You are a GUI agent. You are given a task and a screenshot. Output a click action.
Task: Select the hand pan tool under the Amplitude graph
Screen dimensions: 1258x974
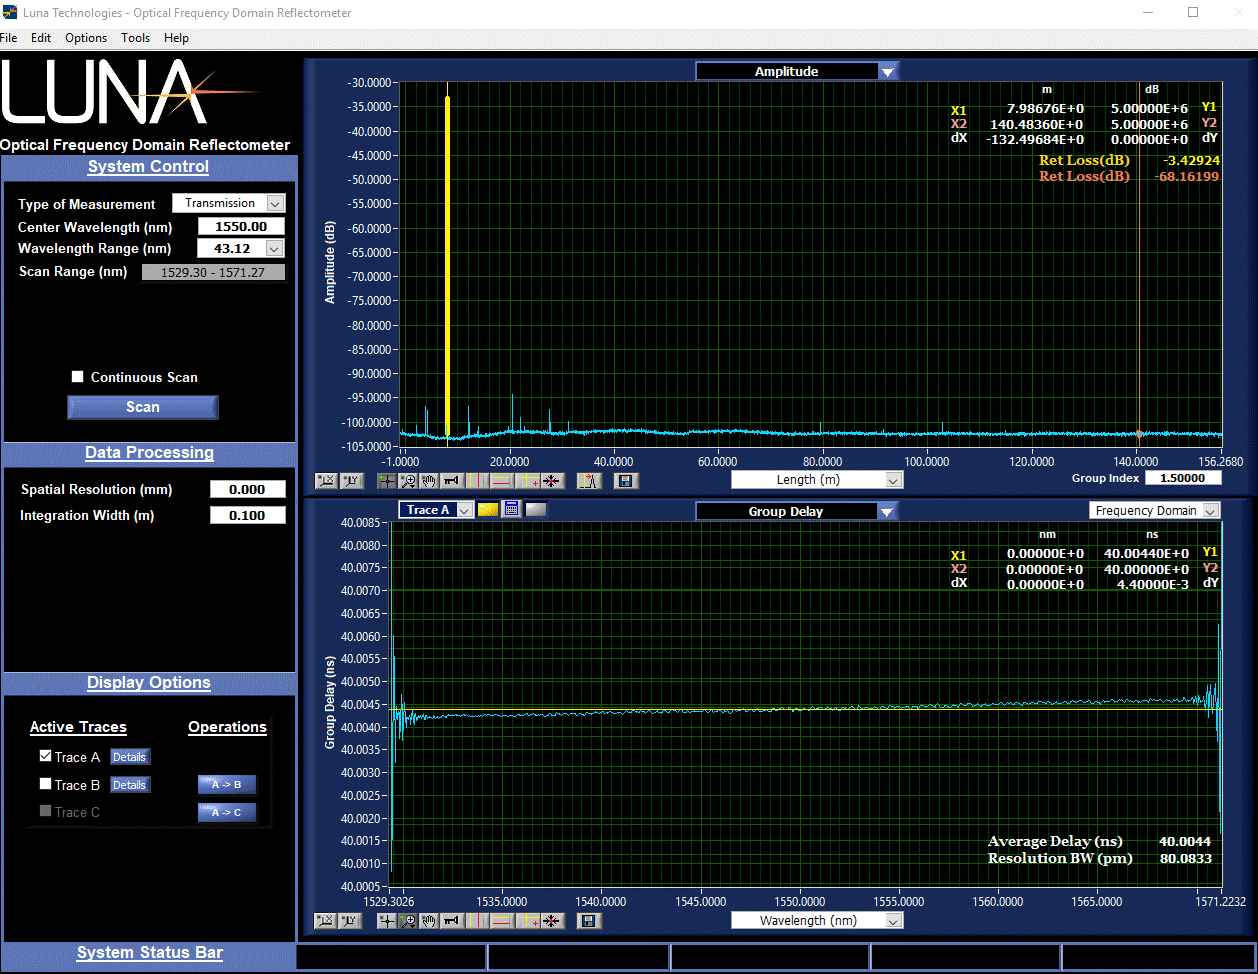(x=429, y=481)
